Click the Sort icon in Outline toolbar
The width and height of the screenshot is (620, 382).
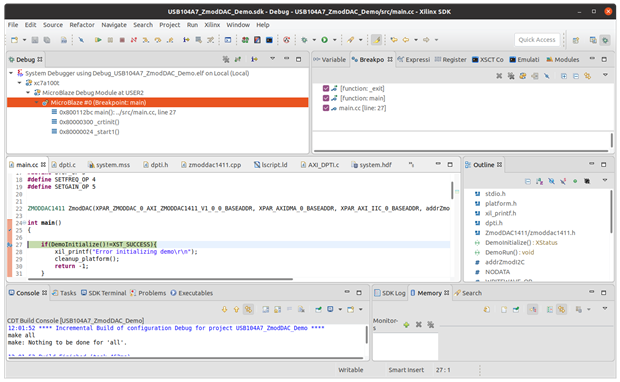click(539, 181)
